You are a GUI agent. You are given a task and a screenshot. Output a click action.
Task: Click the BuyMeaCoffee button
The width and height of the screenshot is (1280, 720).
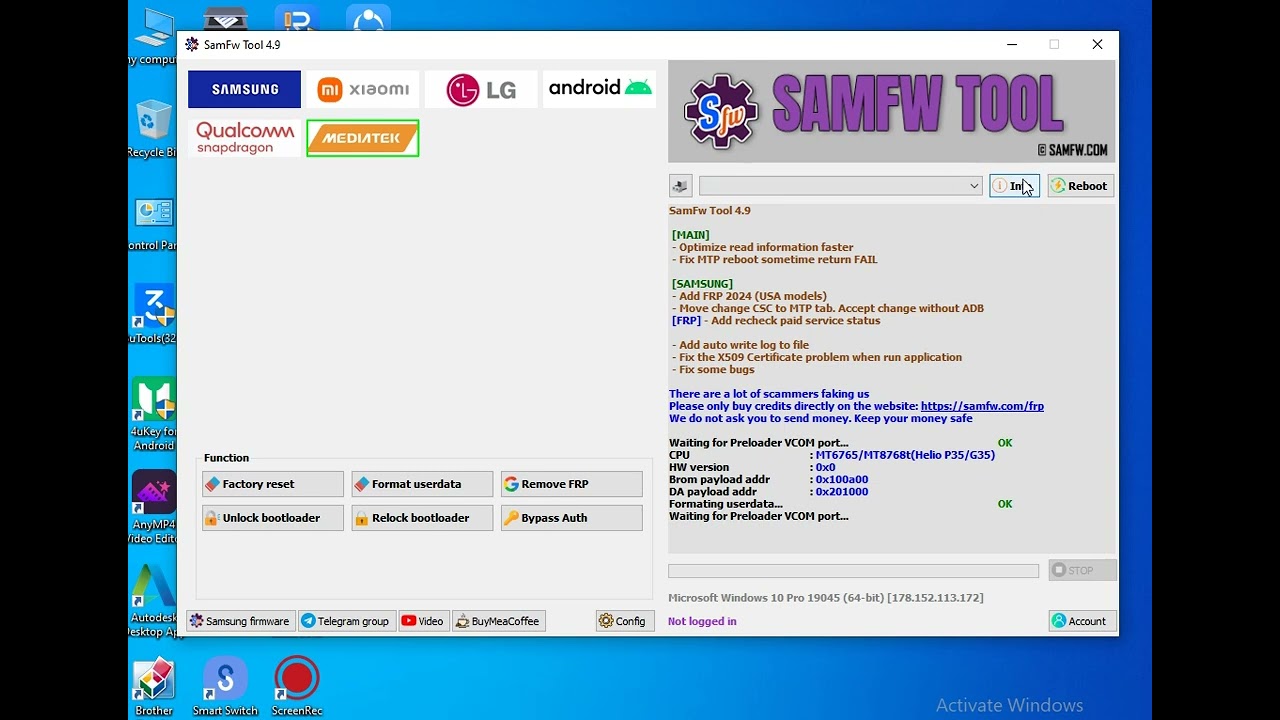pyautogui.click(x=498, y=621)
